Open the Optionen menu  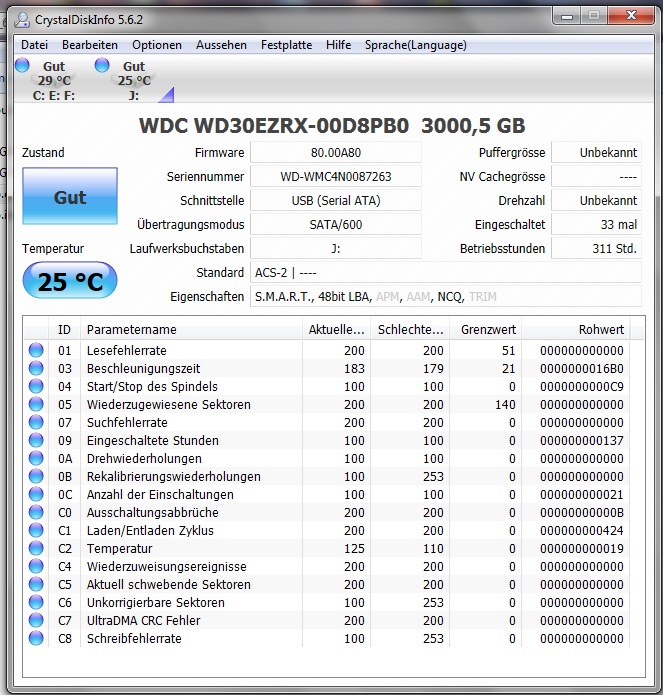(x=157, y=45)
